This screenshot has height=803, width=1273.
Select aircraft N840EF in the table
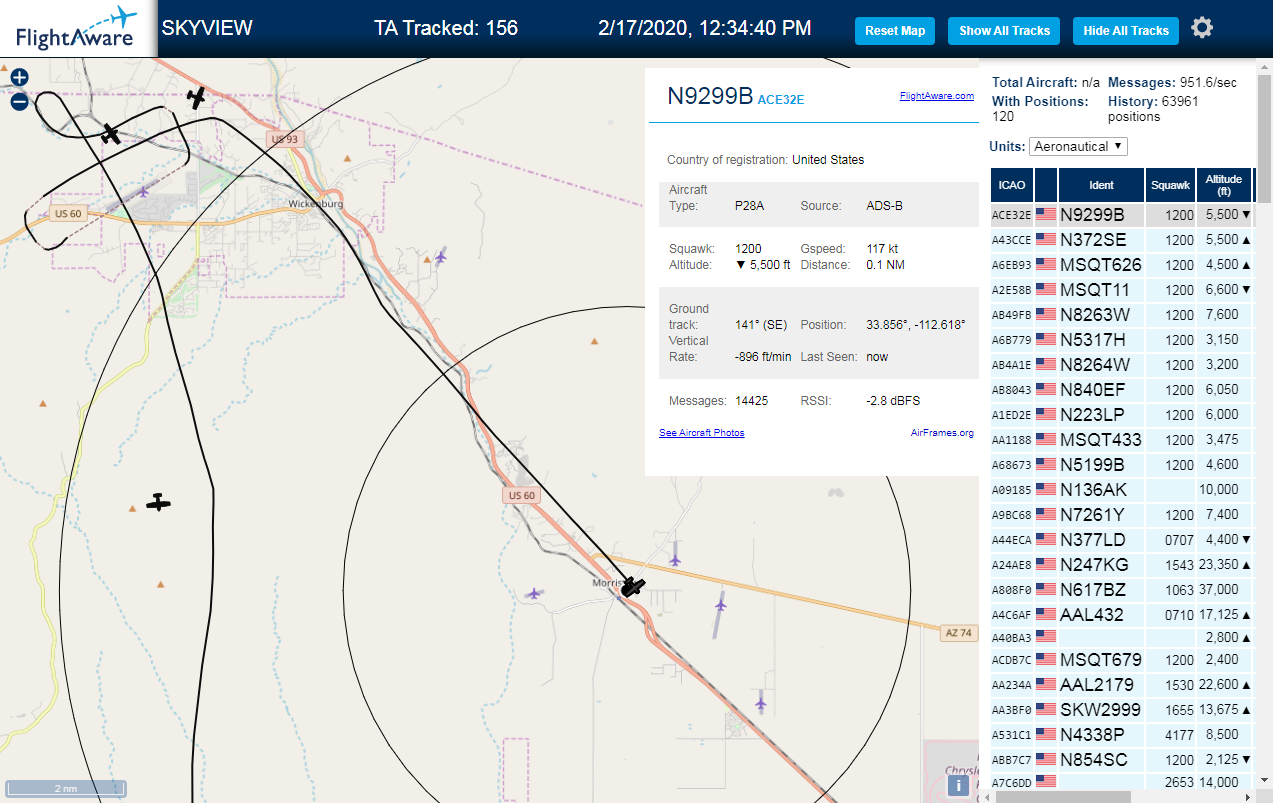(1121, 389)
